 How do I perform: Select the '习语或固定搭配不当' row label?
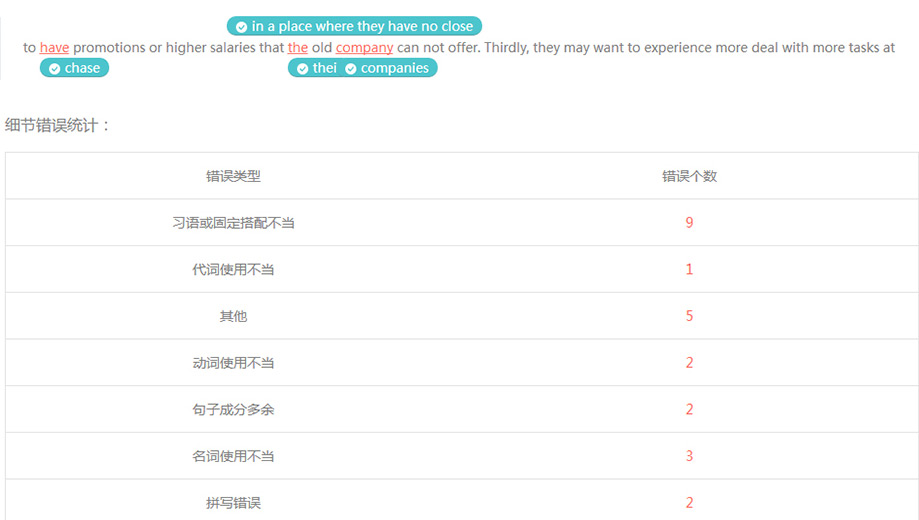(233, 223)
